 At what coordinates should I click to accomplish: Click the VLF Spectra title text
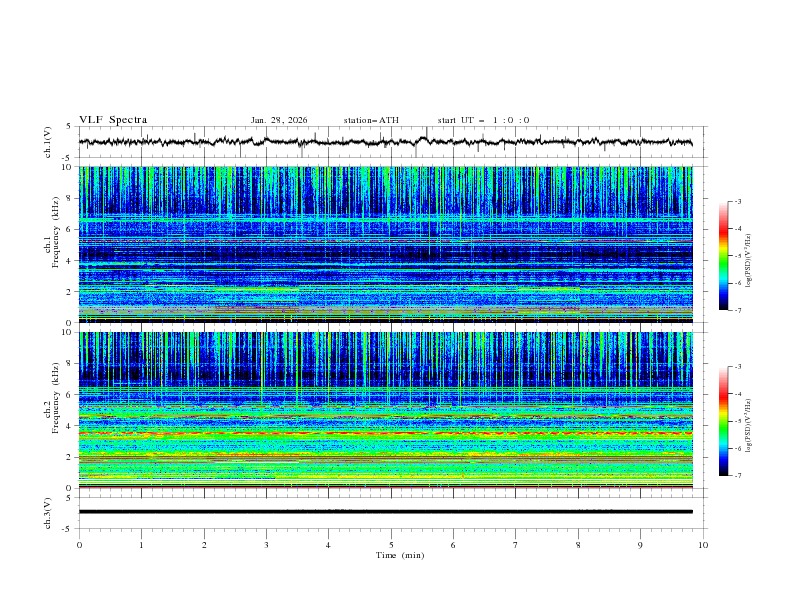(x=113, y=120)
